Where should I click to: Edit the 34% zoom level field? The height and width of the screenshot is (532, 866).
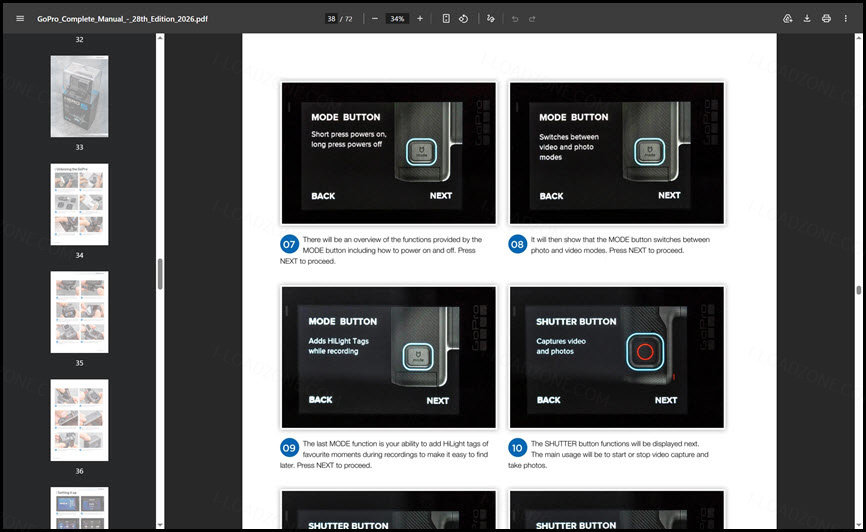click(x=397, y=18)
